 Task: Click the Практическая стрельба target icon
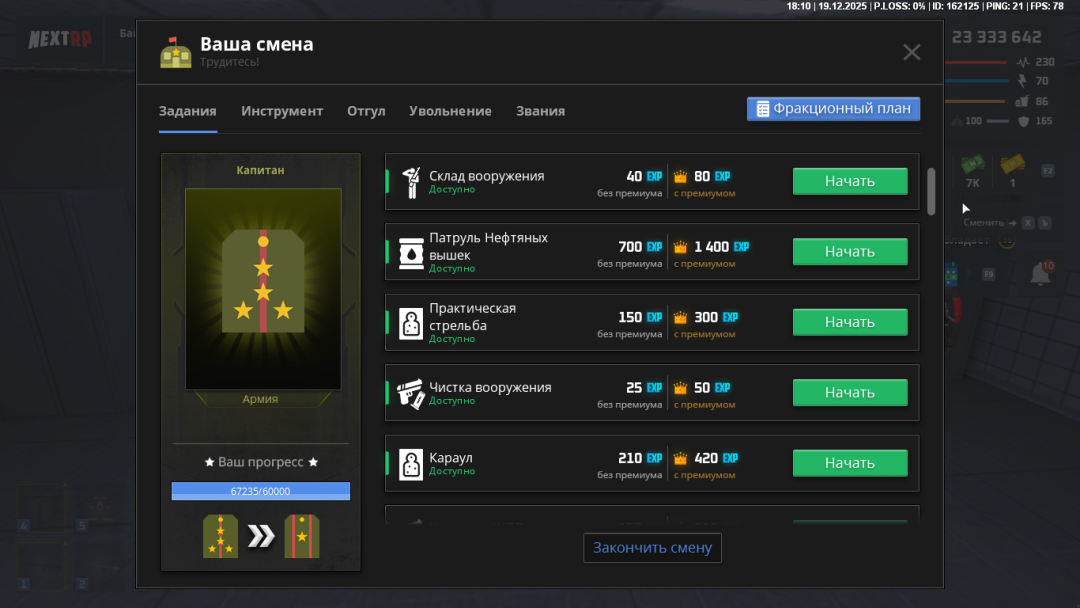coord(410,323)
